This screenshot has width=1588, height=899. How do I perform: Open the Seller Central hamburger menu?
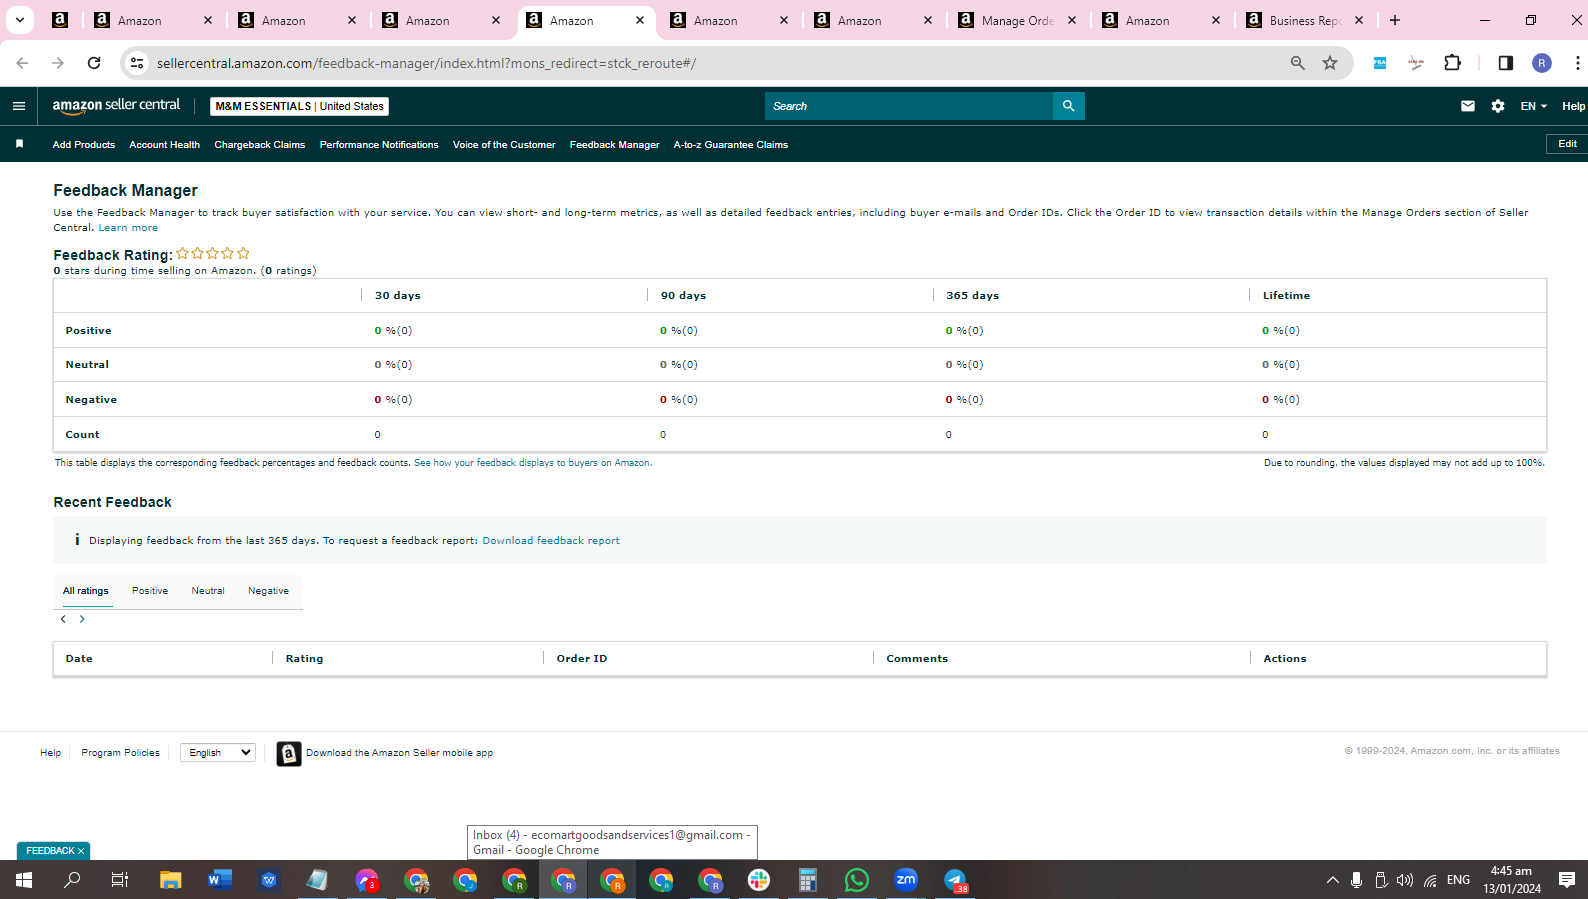[19, 106]
